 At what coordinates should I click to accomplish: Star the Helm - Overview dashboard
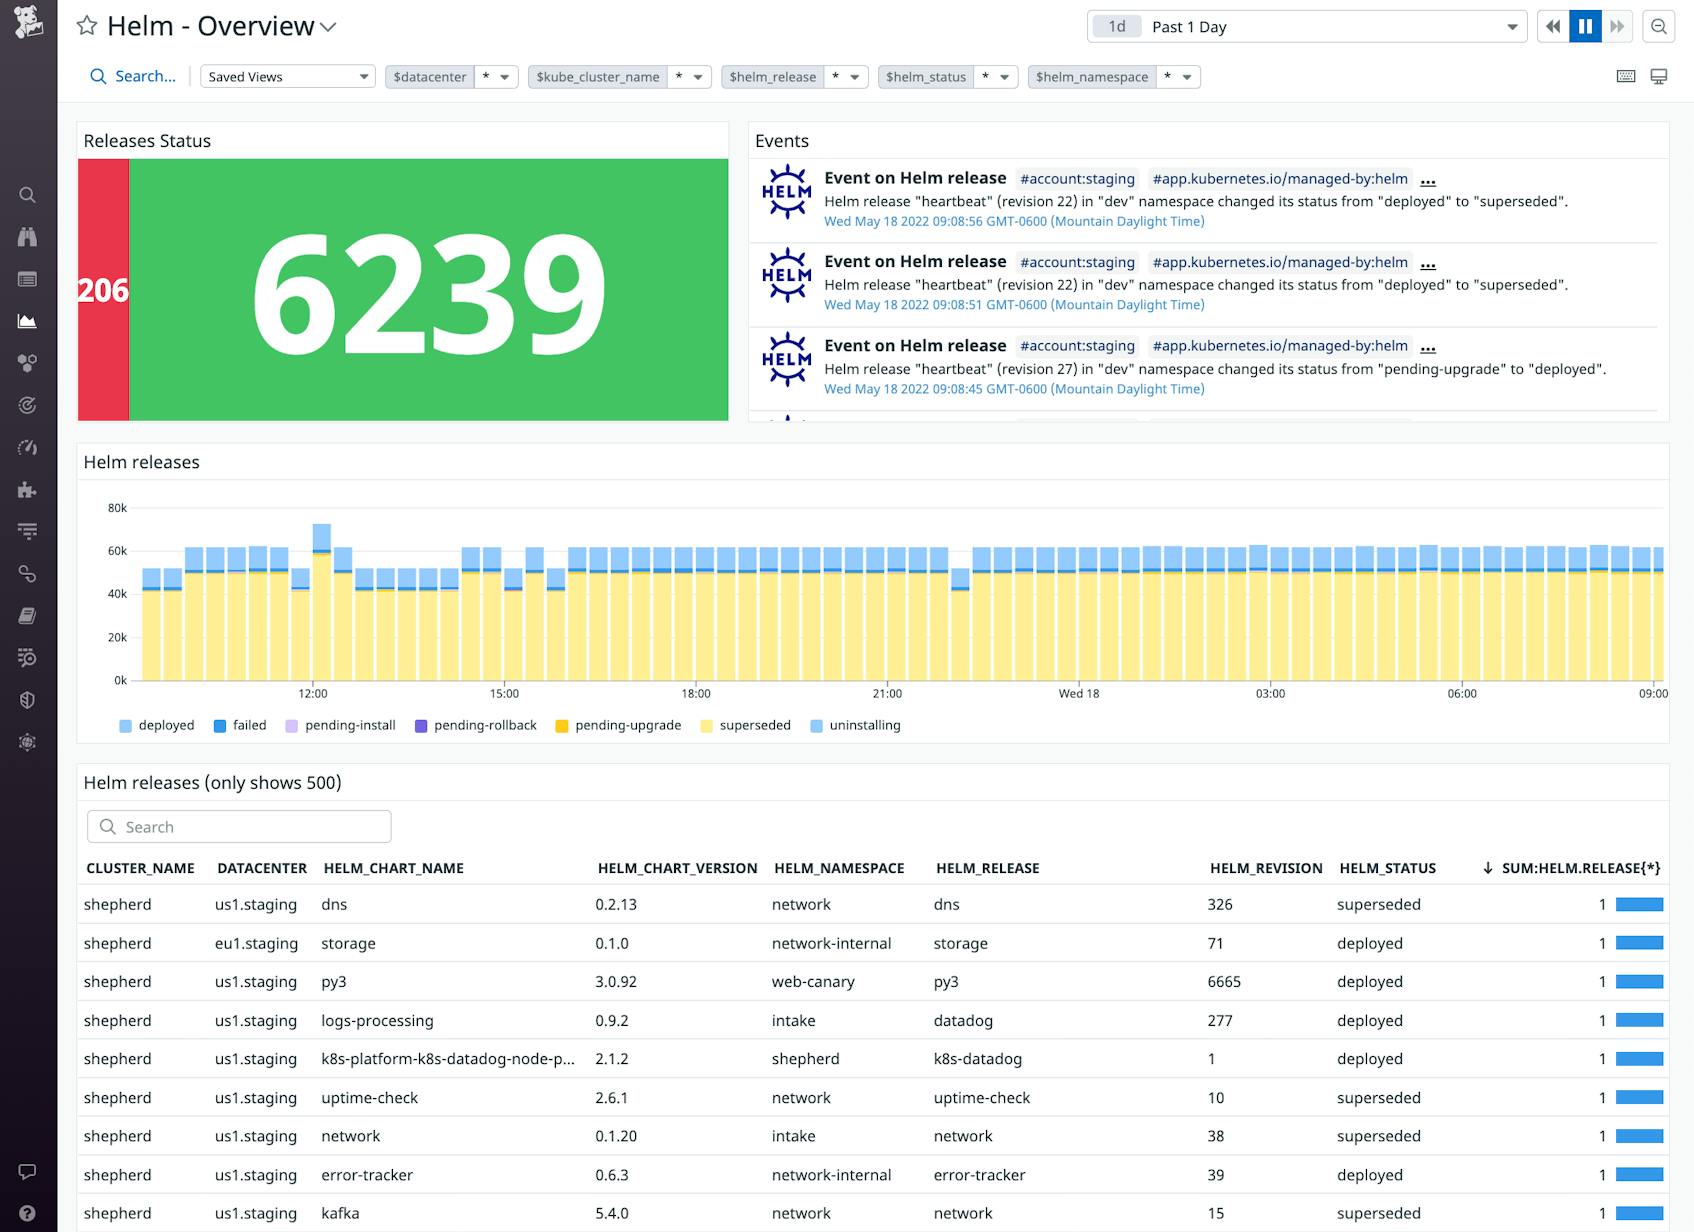coord(88,26)
